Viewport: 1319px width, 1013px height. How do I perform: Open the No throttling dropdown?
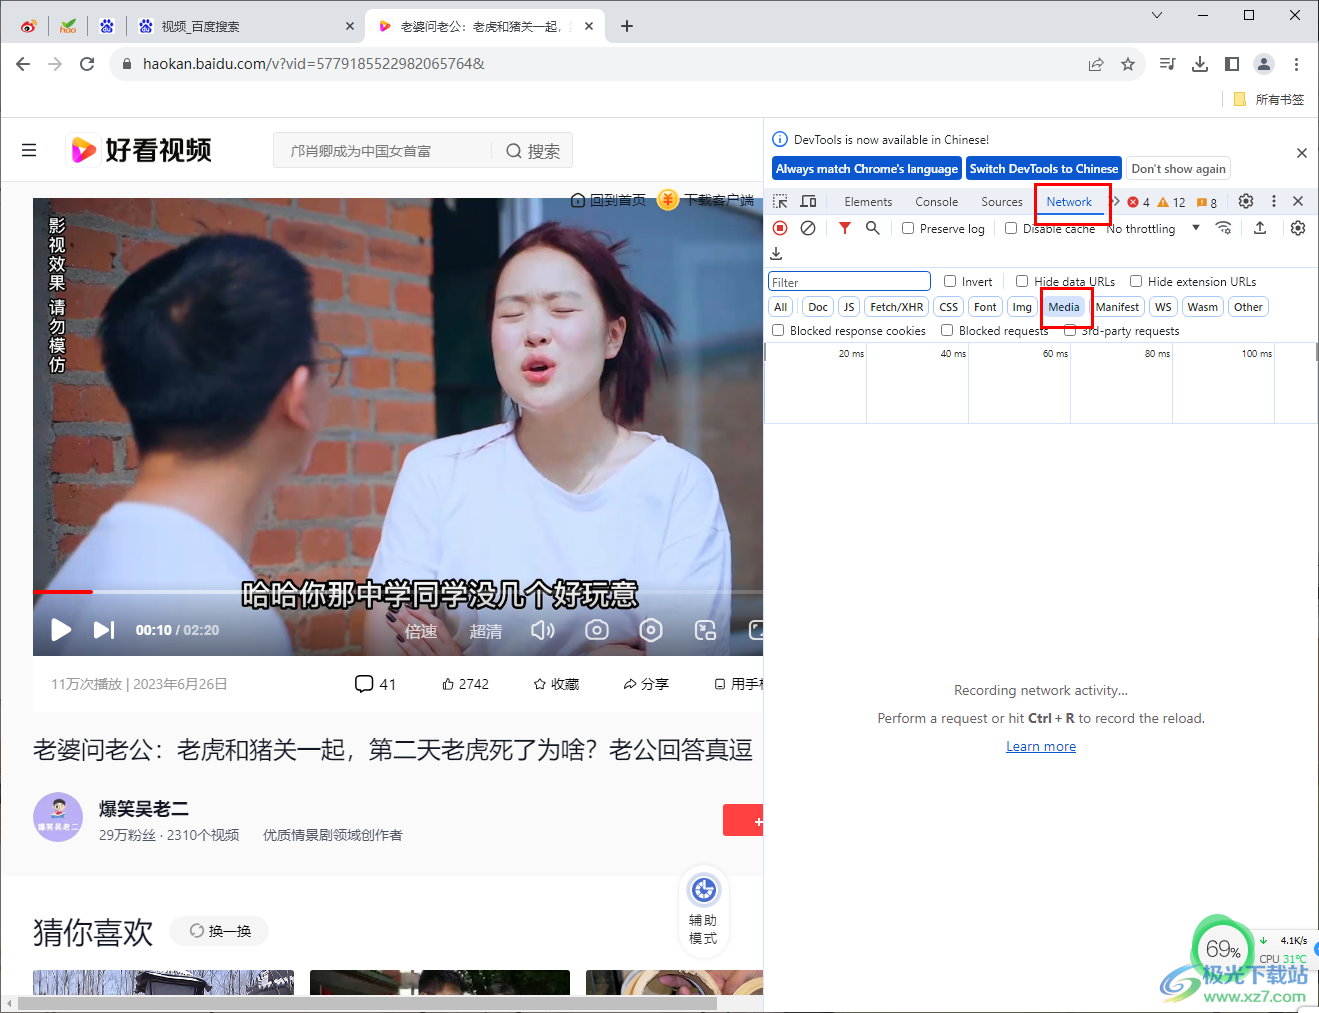1153,228
